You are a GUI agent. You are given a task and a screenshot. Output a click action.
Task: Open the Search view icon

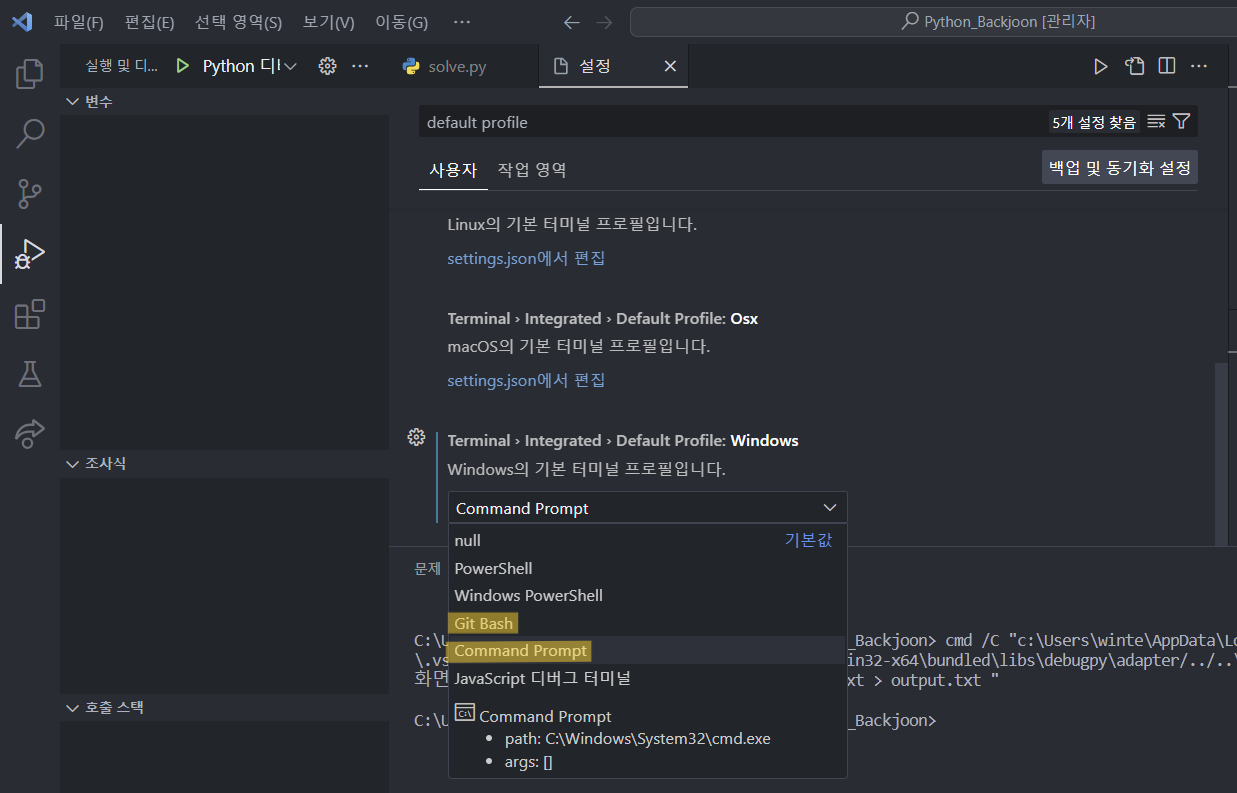click(30, 133)
